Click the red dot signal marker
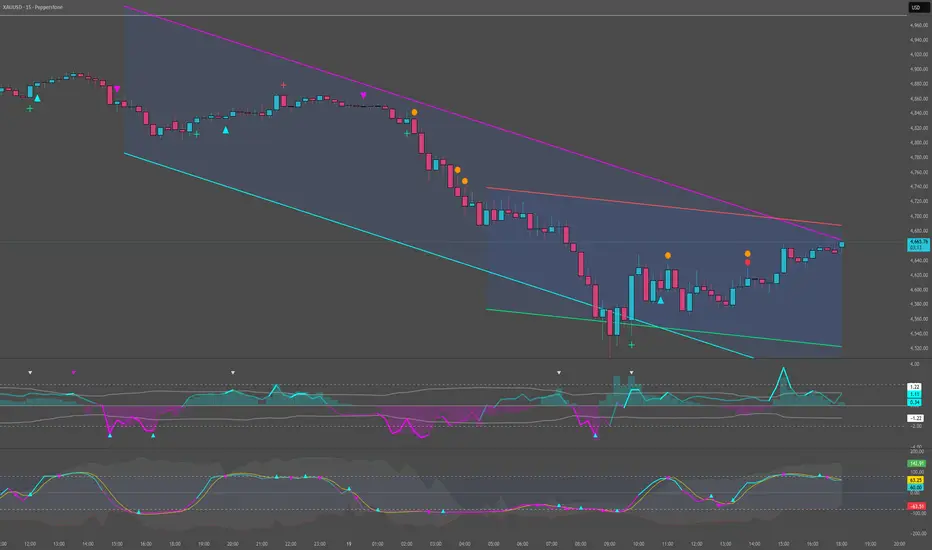 tap(747, 262)
